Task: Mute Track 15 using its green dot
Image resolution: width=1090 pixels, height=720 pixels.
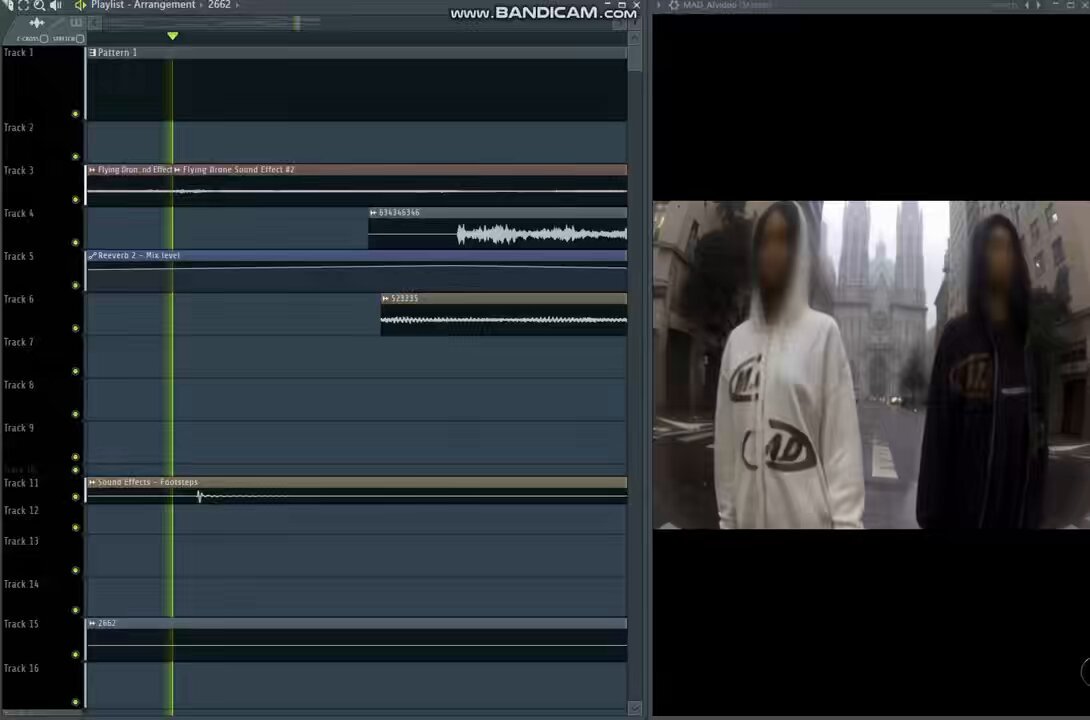Action: coord(76,655)
